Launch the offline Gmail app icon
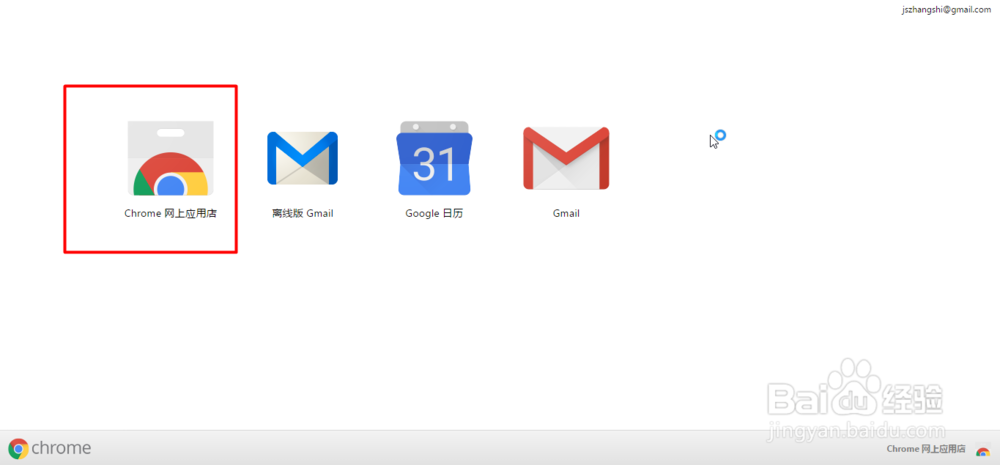 (302, 158)
